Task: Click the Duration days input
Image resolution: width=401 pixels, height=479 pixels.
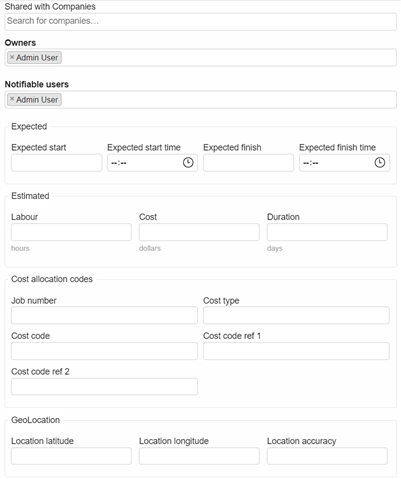Action: pos(327,232)
